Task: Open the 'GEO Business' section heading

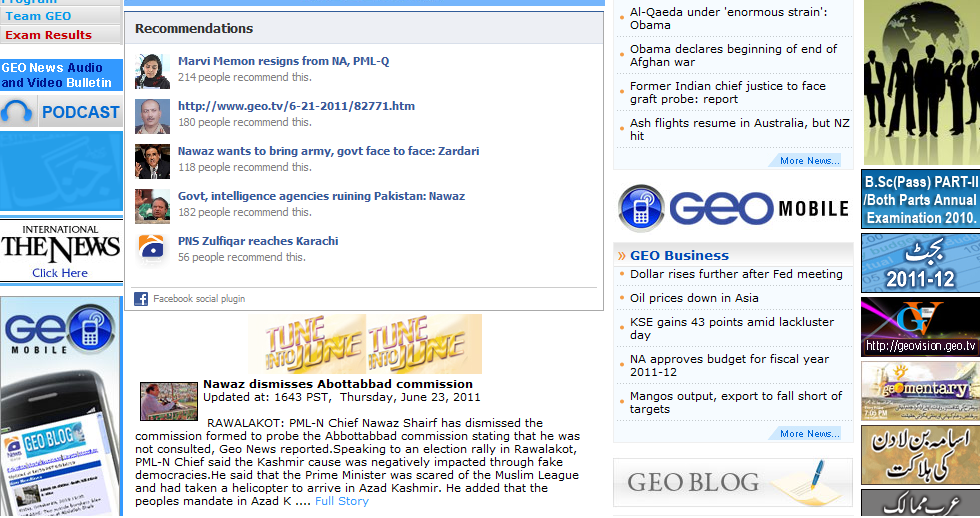Action: pos(679,255)
